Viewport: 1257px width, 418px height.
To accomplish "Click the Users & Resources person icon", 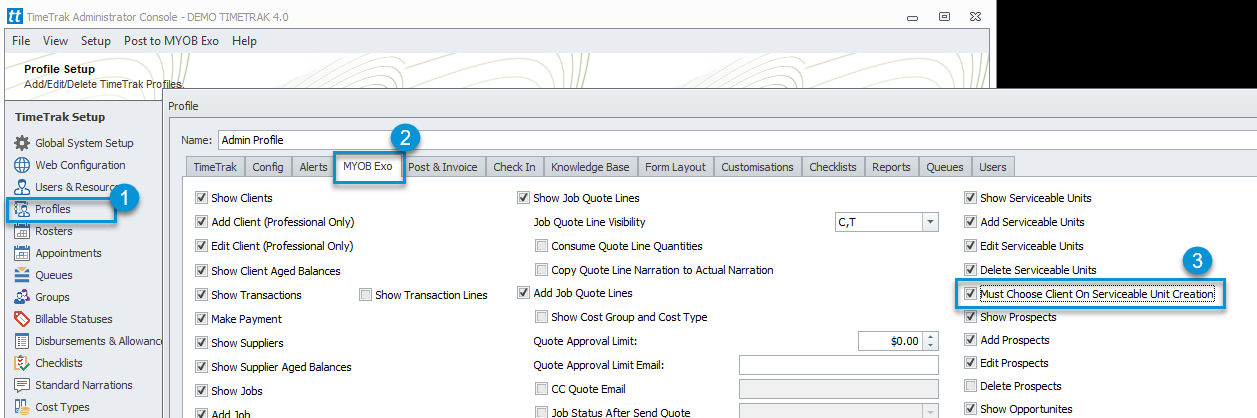I will coord(22,187).
